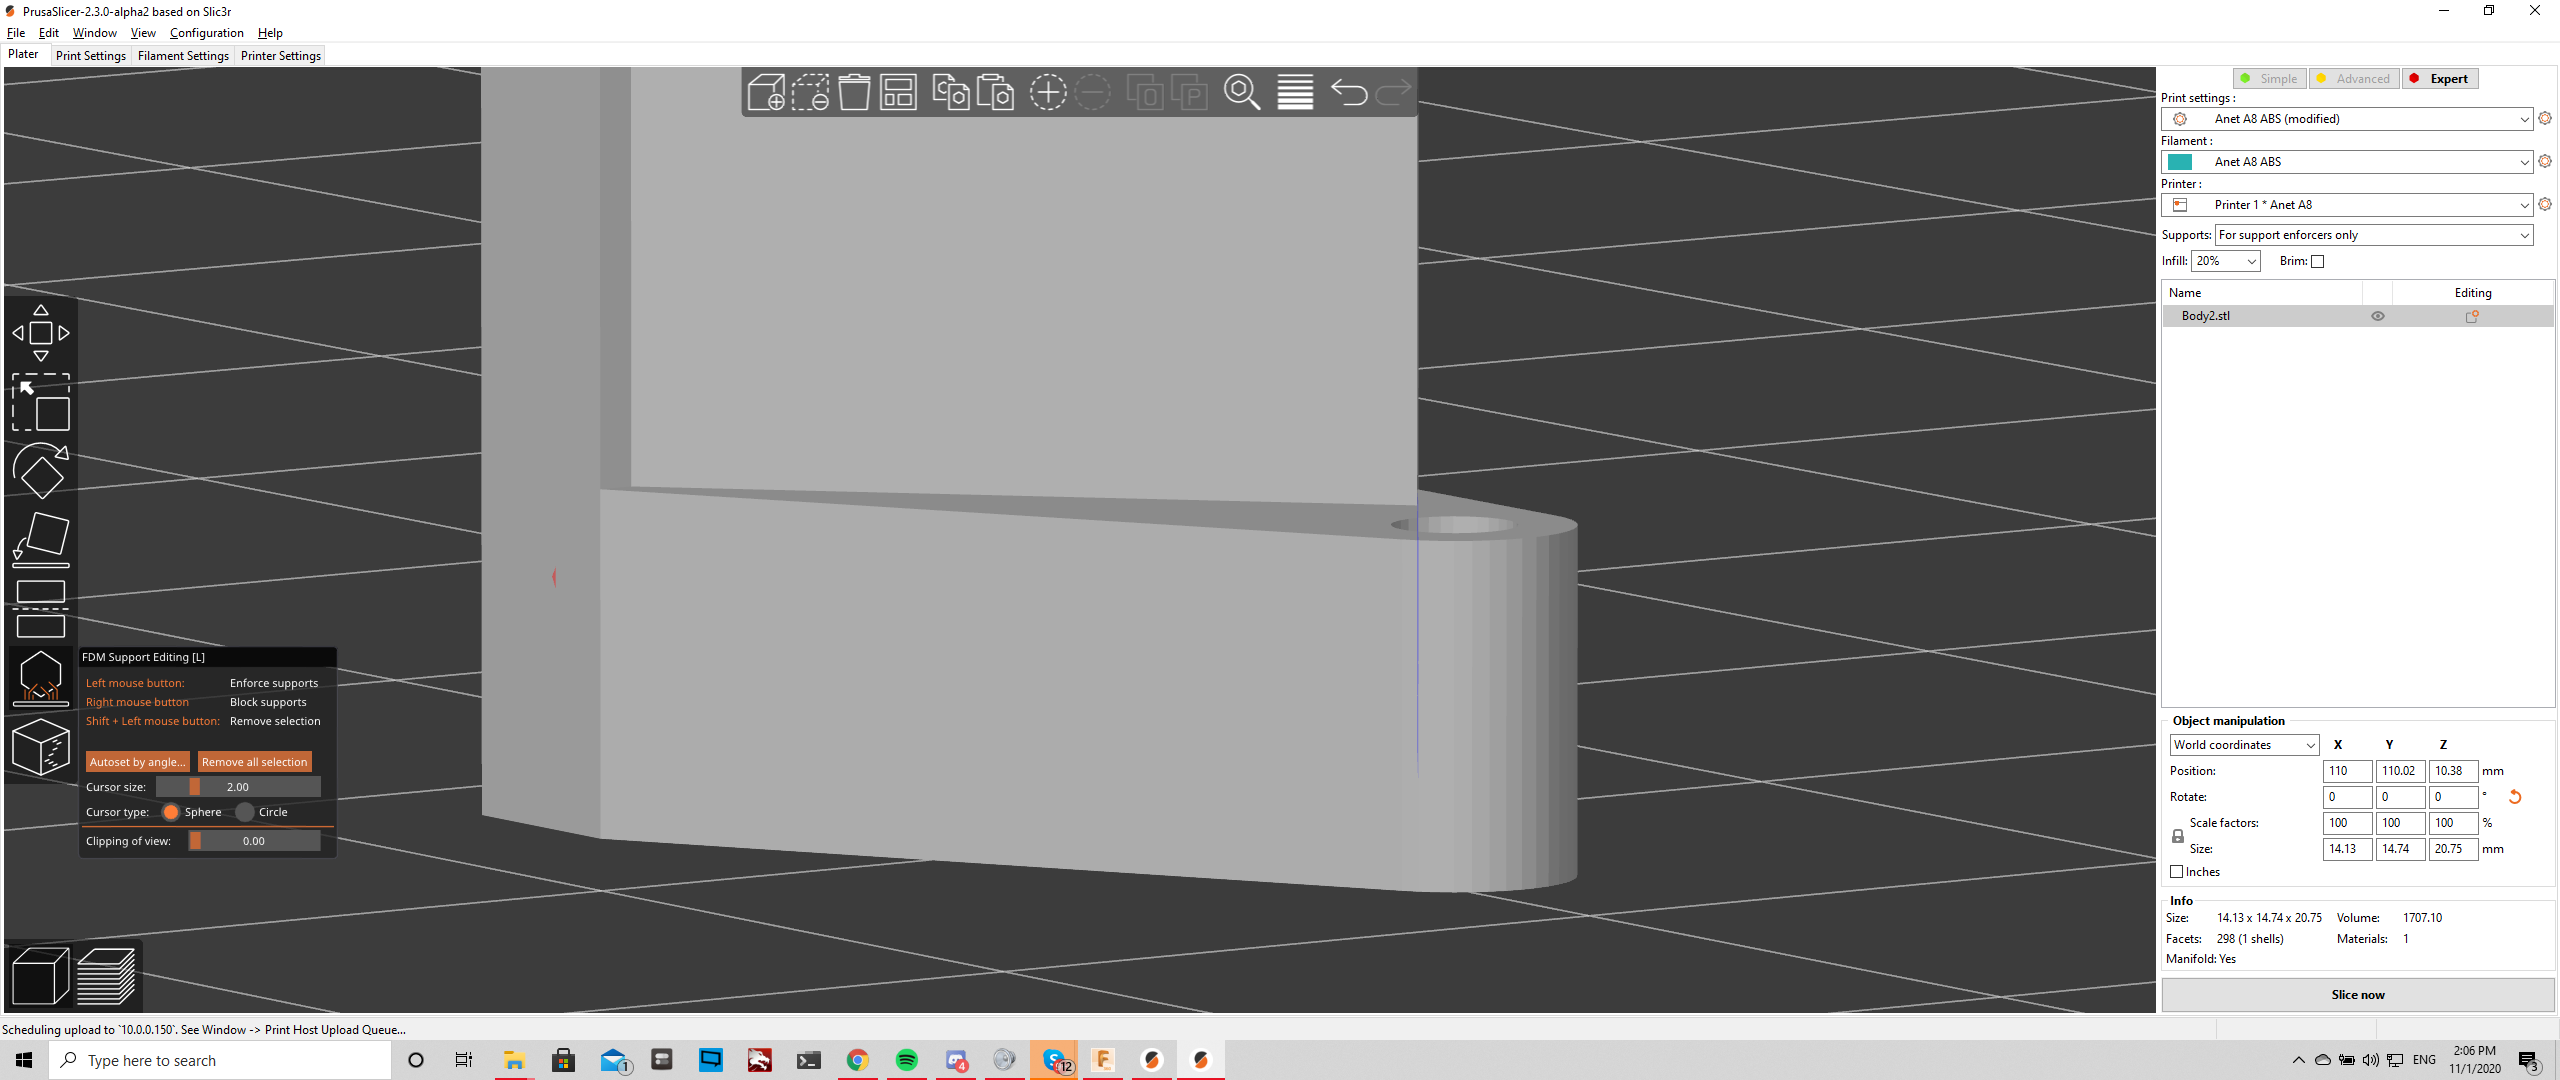This screenshot has height=1080, width=2560.
Task: Click the Add model toolbar icon
Action: [766, 92]
